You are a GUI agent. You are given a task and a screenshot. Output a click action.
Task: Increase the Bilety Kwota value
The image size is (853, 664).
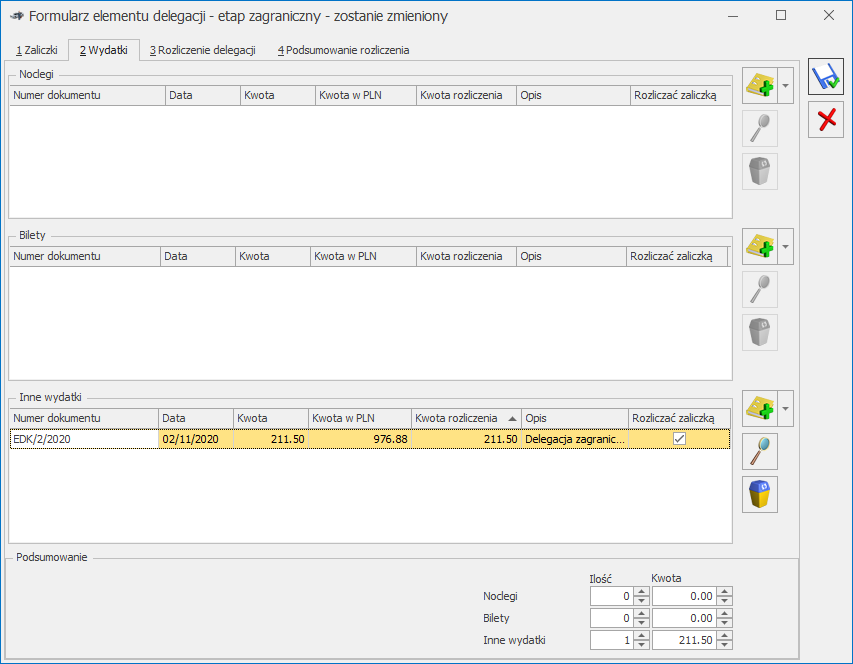725,613
